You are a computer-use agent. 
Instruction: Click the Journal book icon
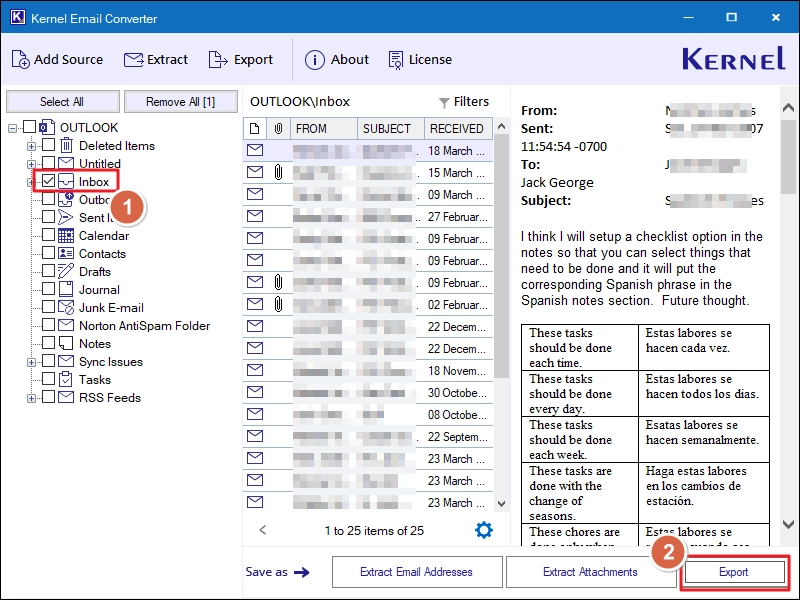[66, 289]
